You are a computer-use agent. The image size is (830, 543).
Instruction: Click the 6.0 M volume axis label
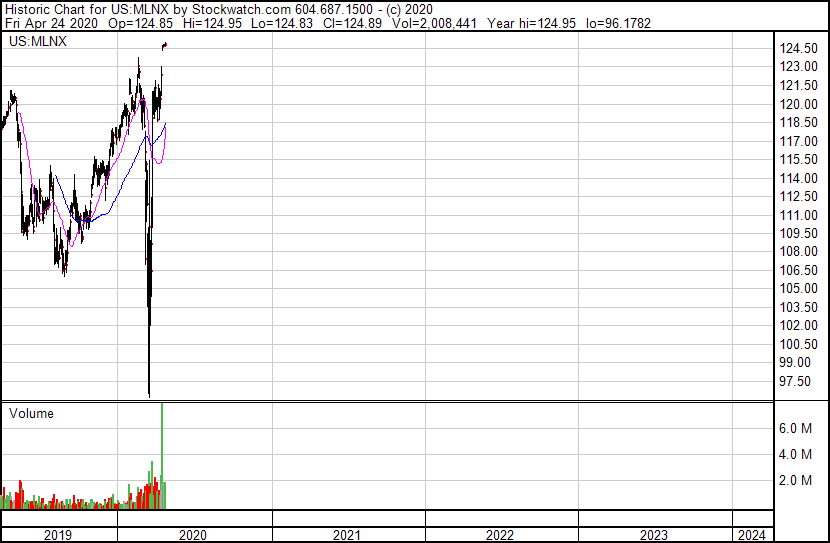(x=795, y=428)
